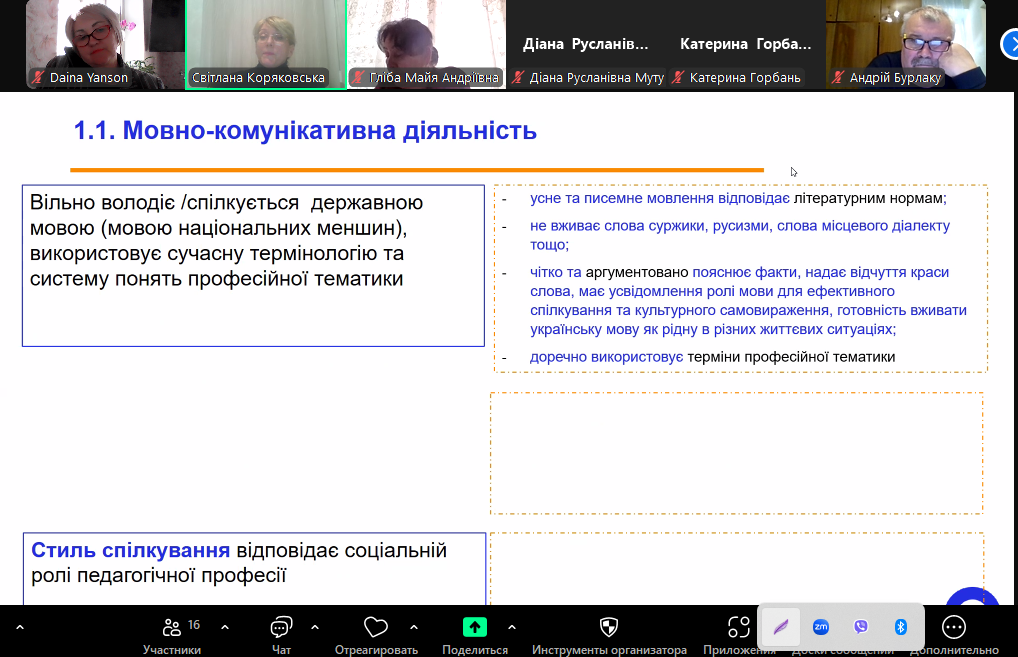Click the purple feather icon in tray popup
The height and width of the screenshot is (657, 1018).
pos(780,627)
